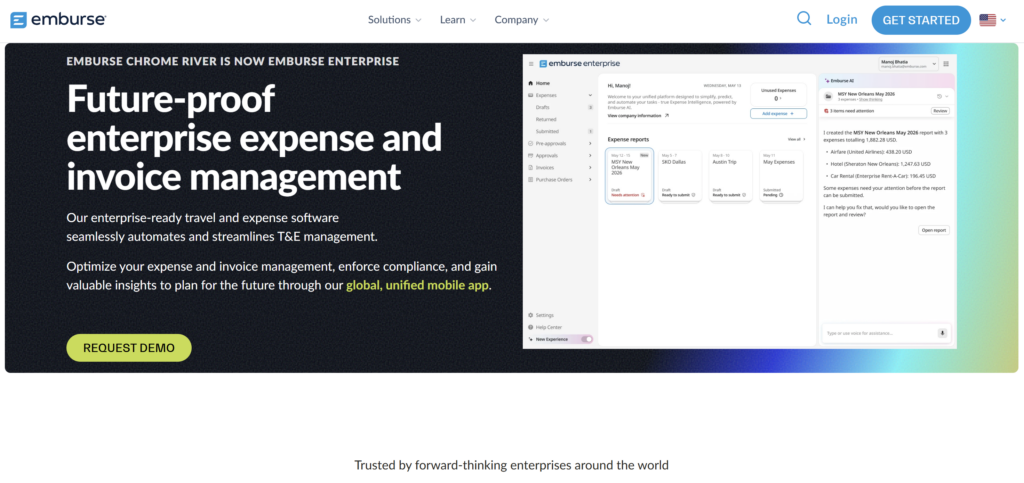The height and width of the screenshot is (483, 1024).
Task: Click the Drafts count badge
Action: 590,107
